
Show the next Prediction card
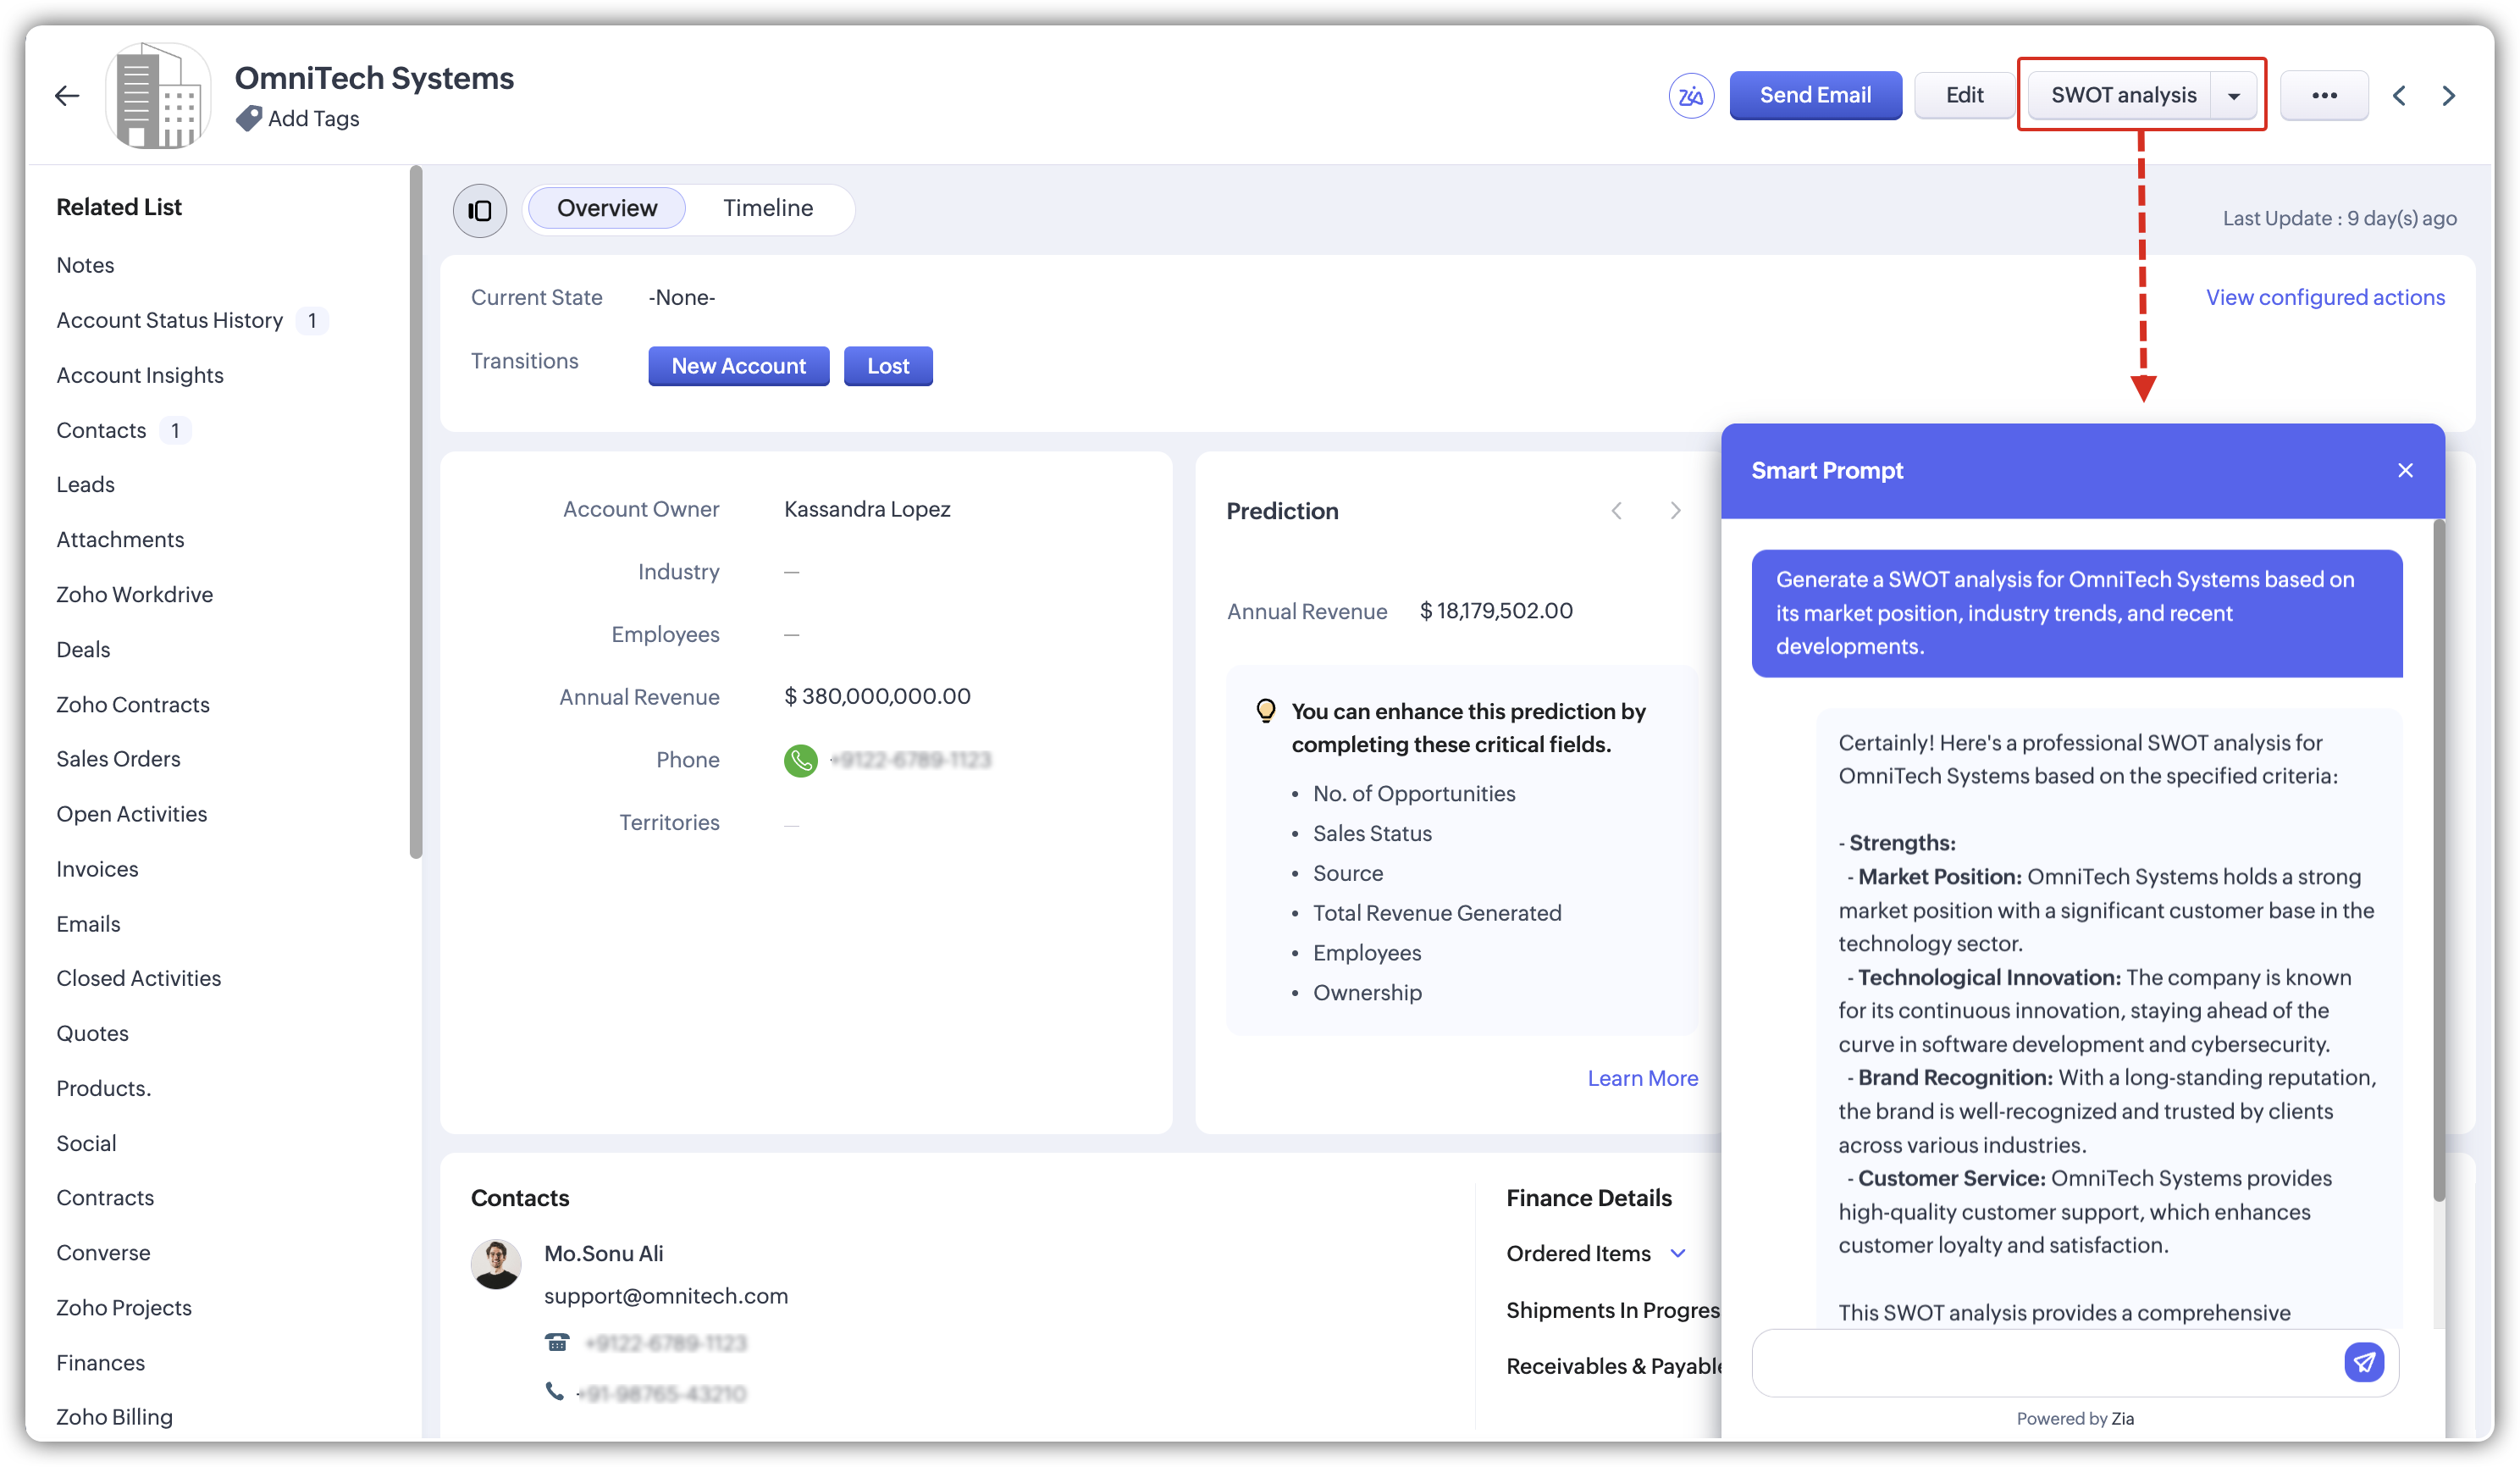click(1675, 511)
